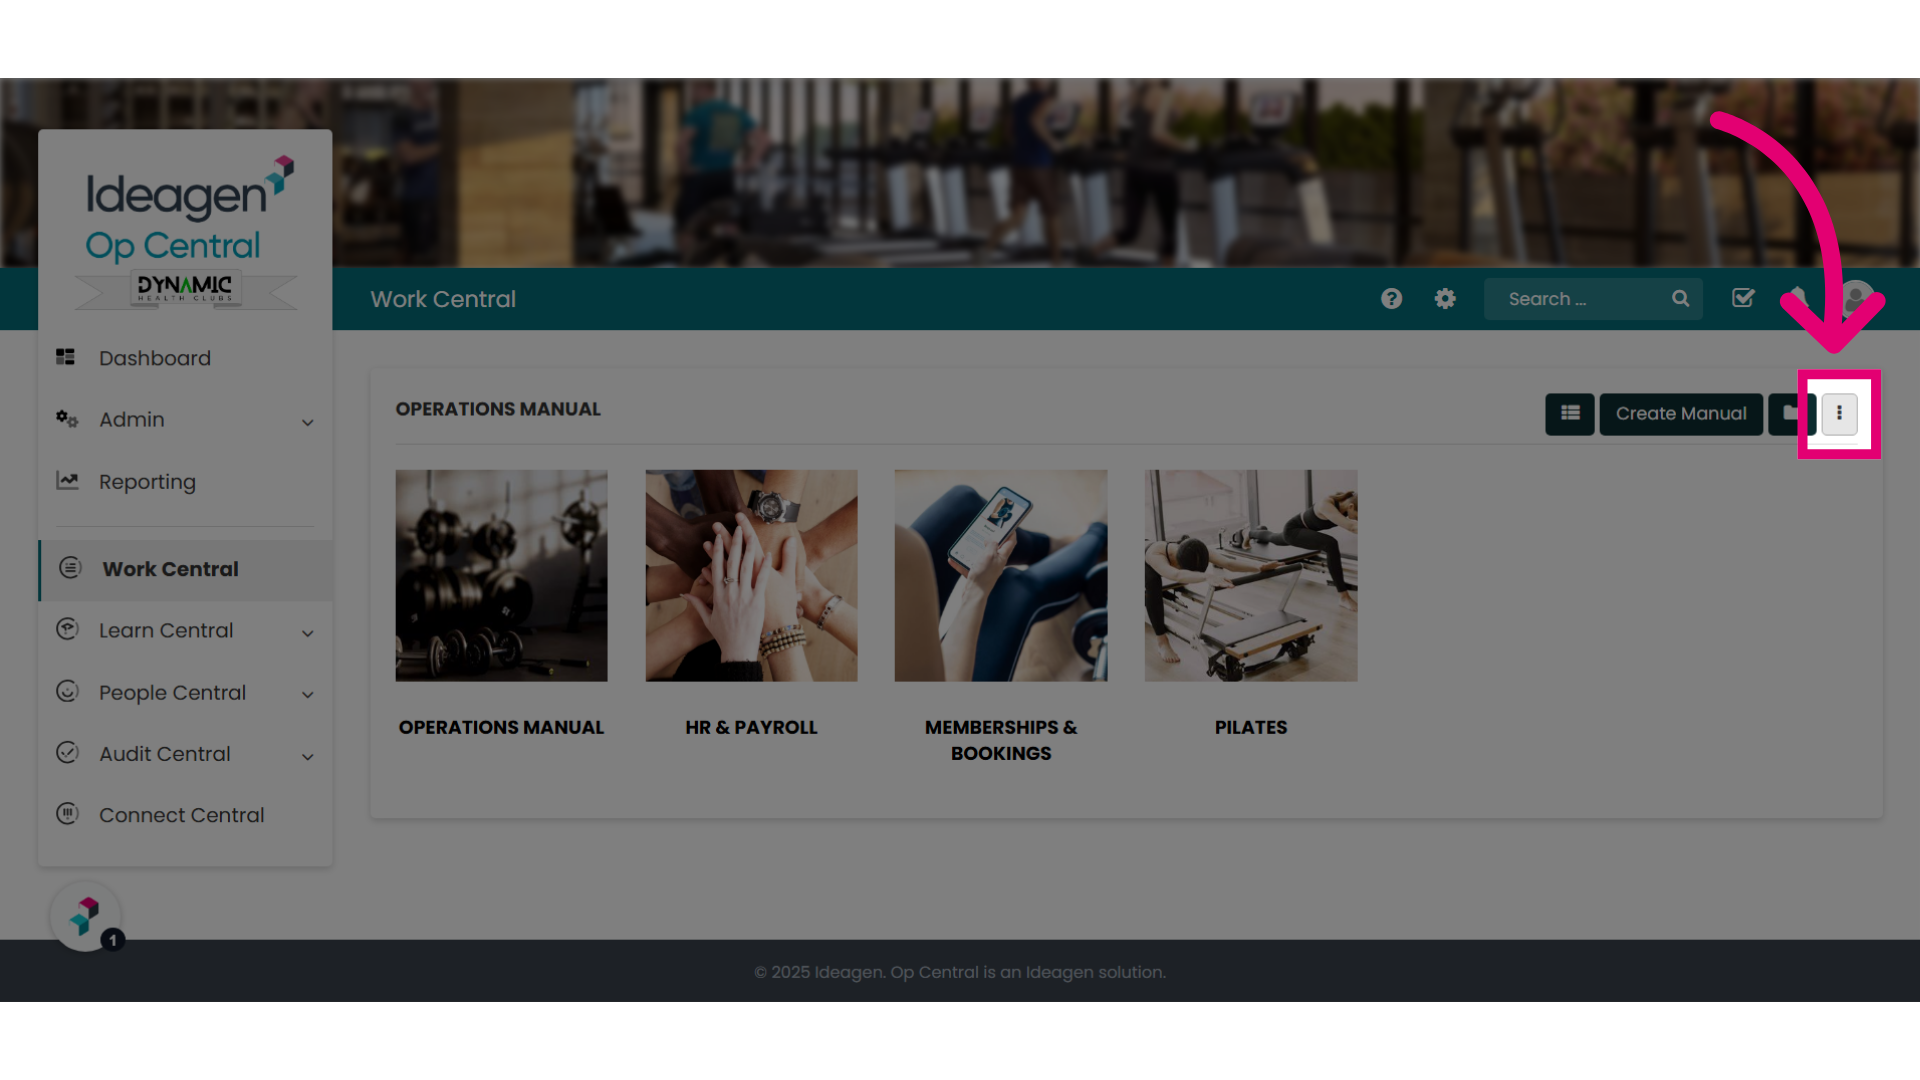This screenshot has height=1080, width=1920.
Task: Click the Dynamic Health Clubs logo badge
Action: point(185,289)
